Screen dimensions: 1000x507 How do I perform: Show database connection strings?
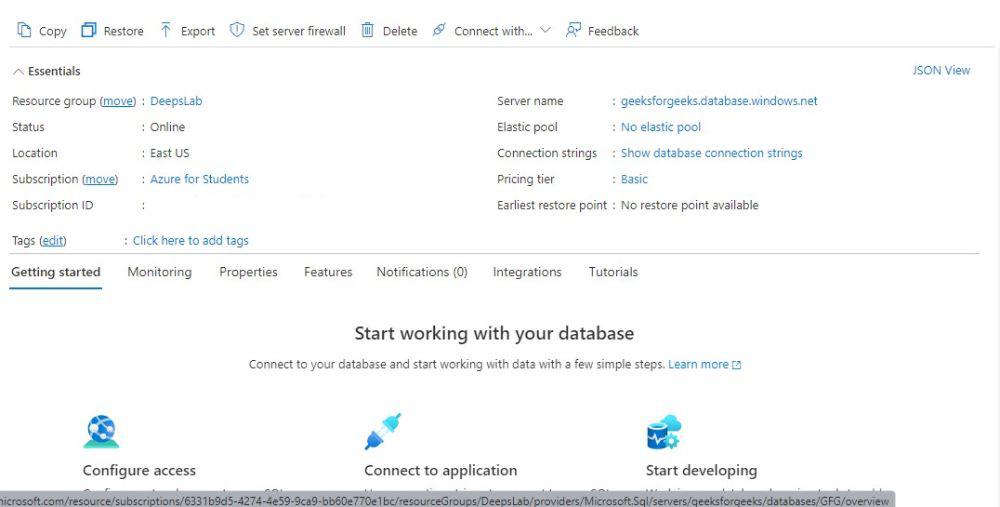pos(711,153)
